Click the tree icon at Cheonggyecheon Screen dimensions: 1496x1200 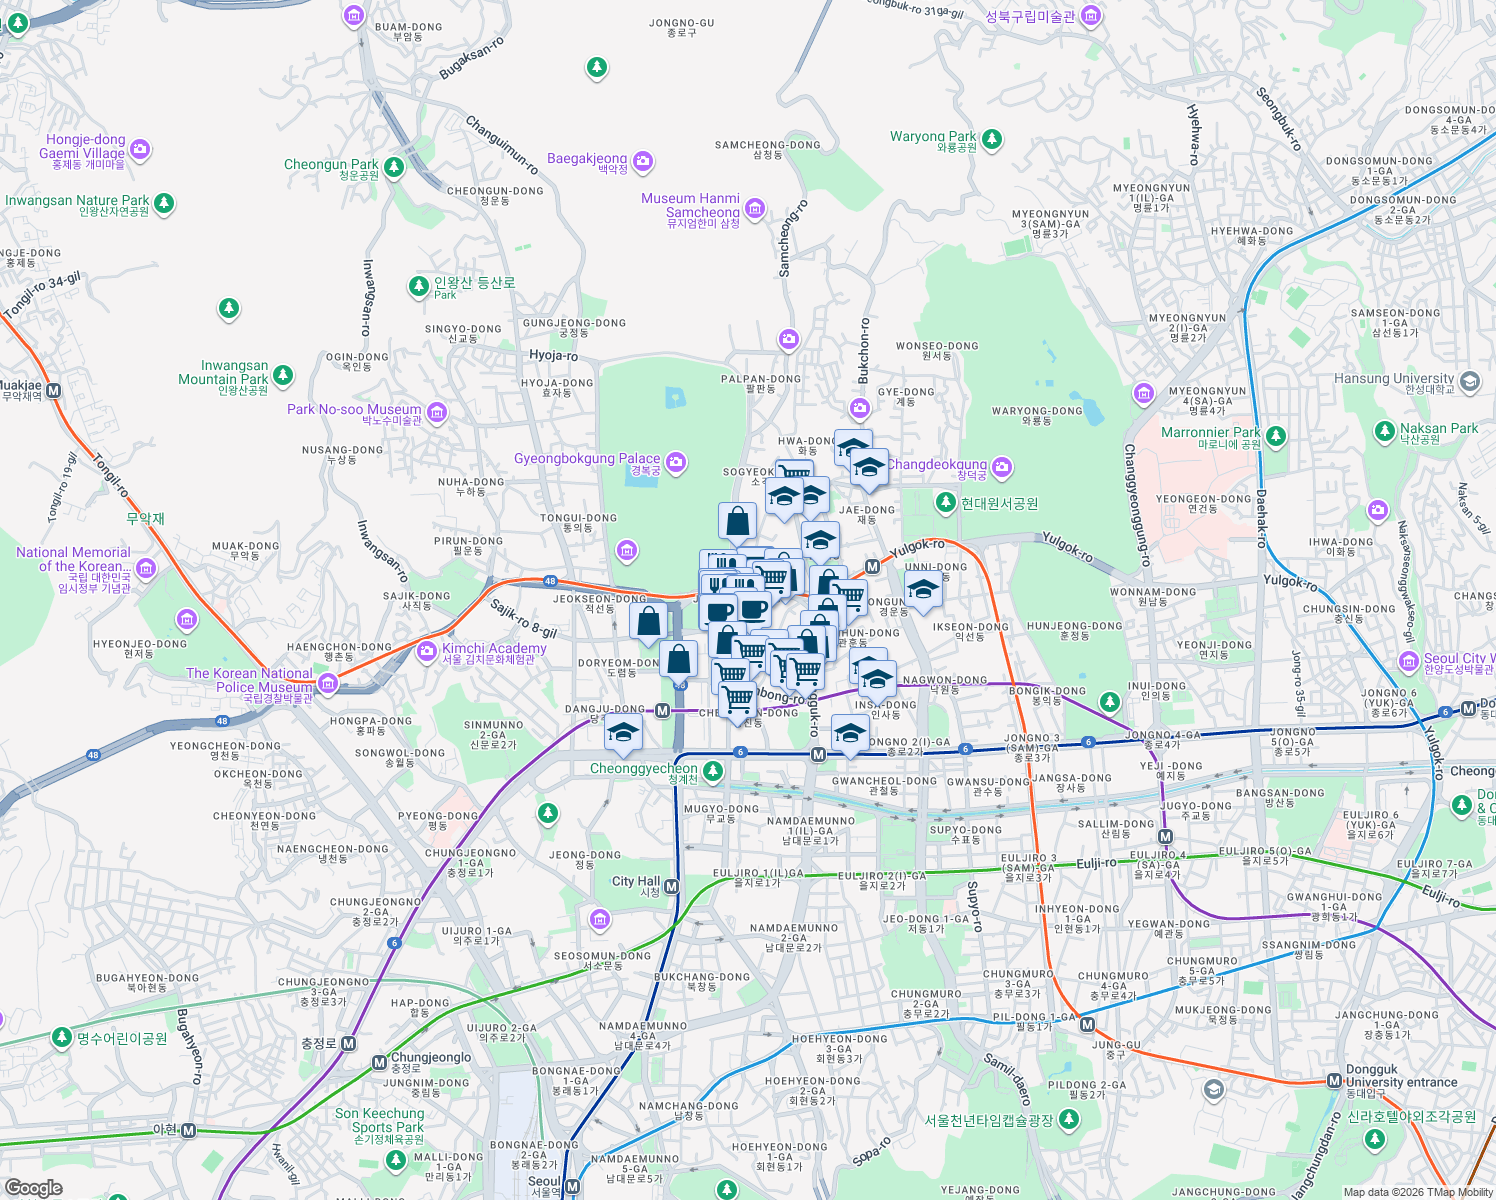coord(712,770)
